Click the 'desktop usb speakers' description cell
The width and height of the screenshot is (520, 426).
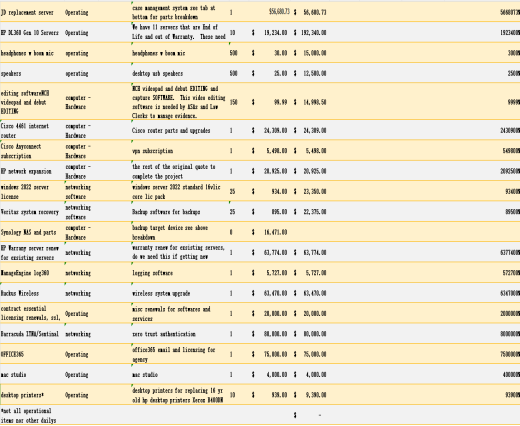point(180,73)
